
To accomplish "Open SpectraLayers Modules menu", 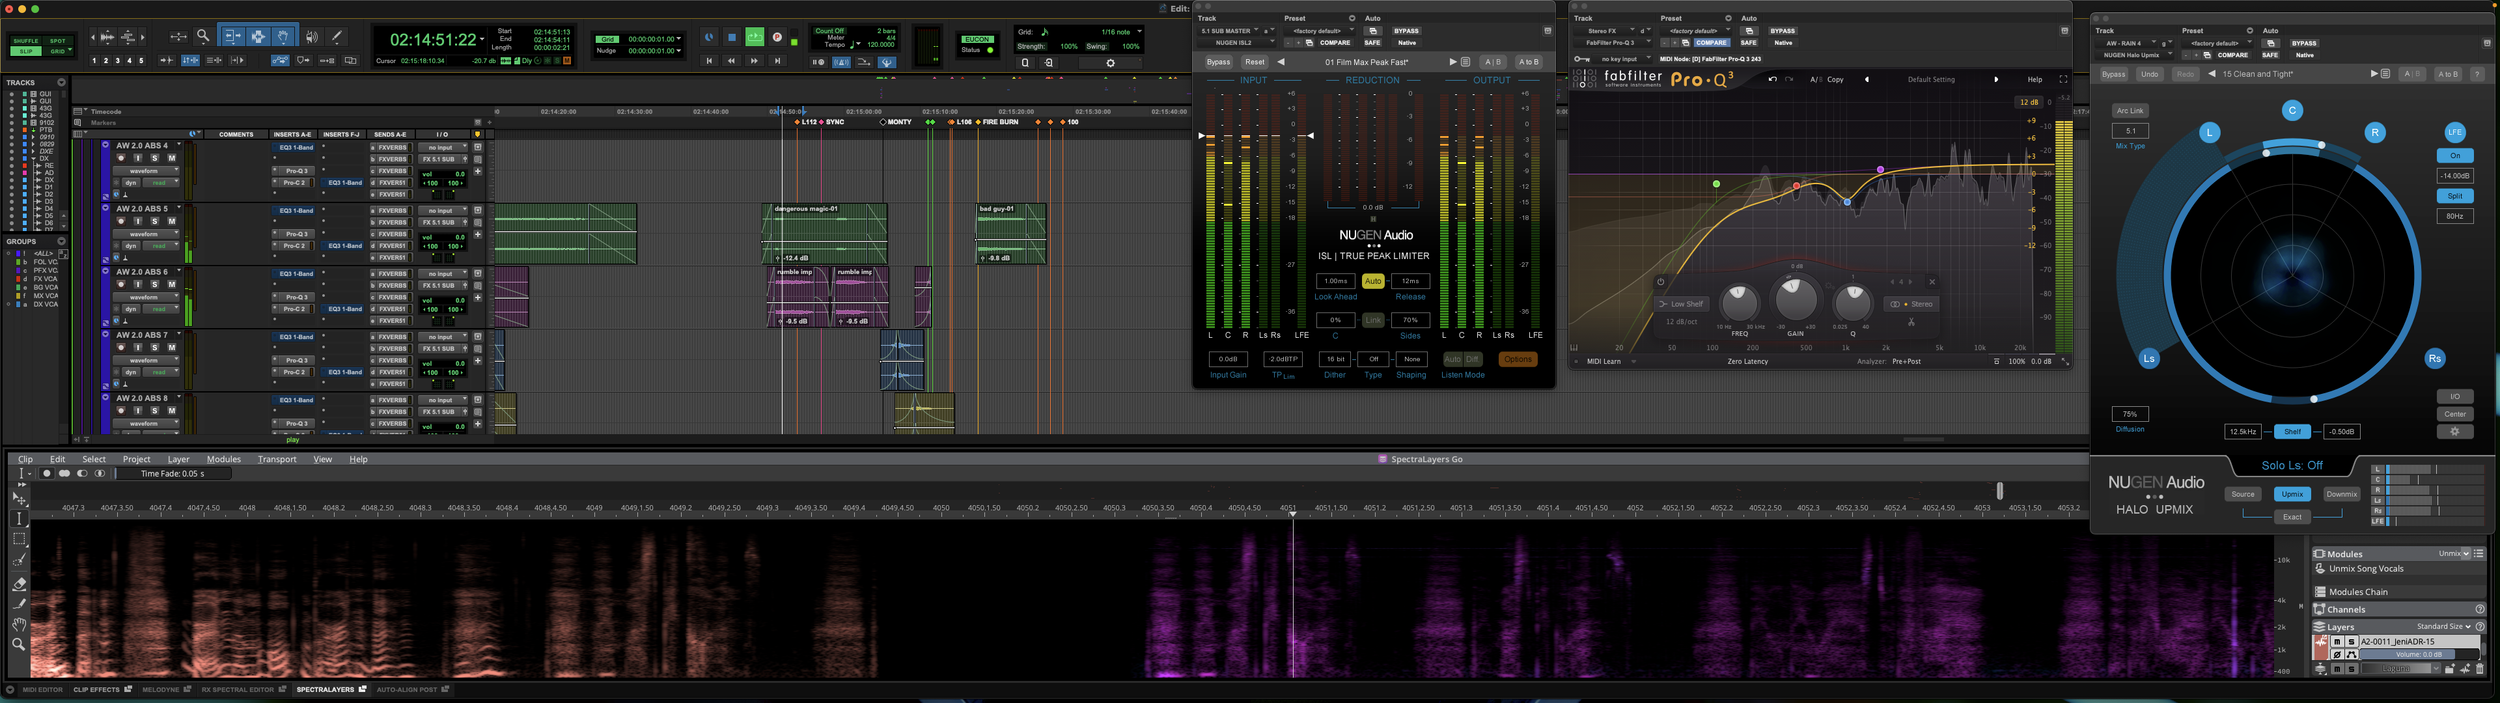I will [223, 459].
